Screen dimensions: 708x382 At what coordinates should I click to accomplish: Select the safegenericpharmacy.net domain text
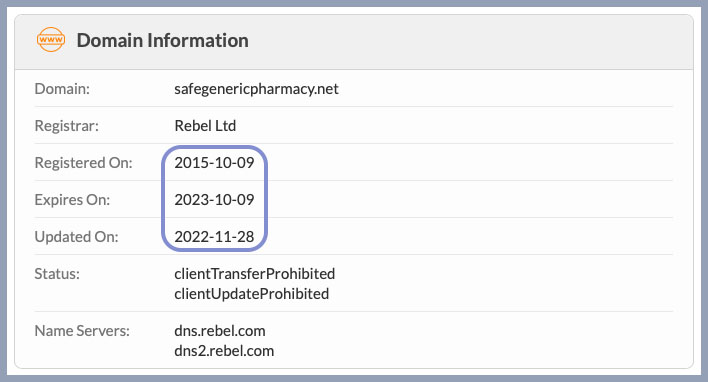tap(256, 89)
